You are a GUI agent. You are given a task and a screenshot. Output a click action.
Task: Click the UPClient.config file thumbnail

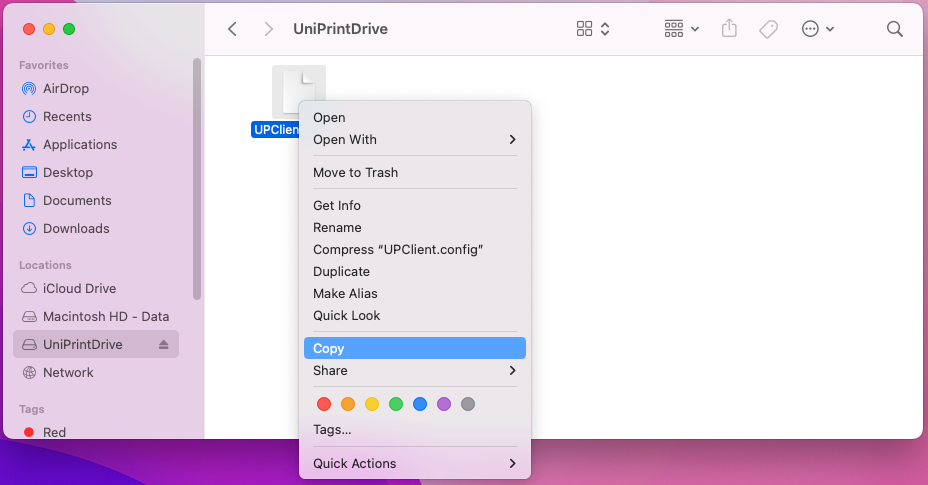click(298, 92)
